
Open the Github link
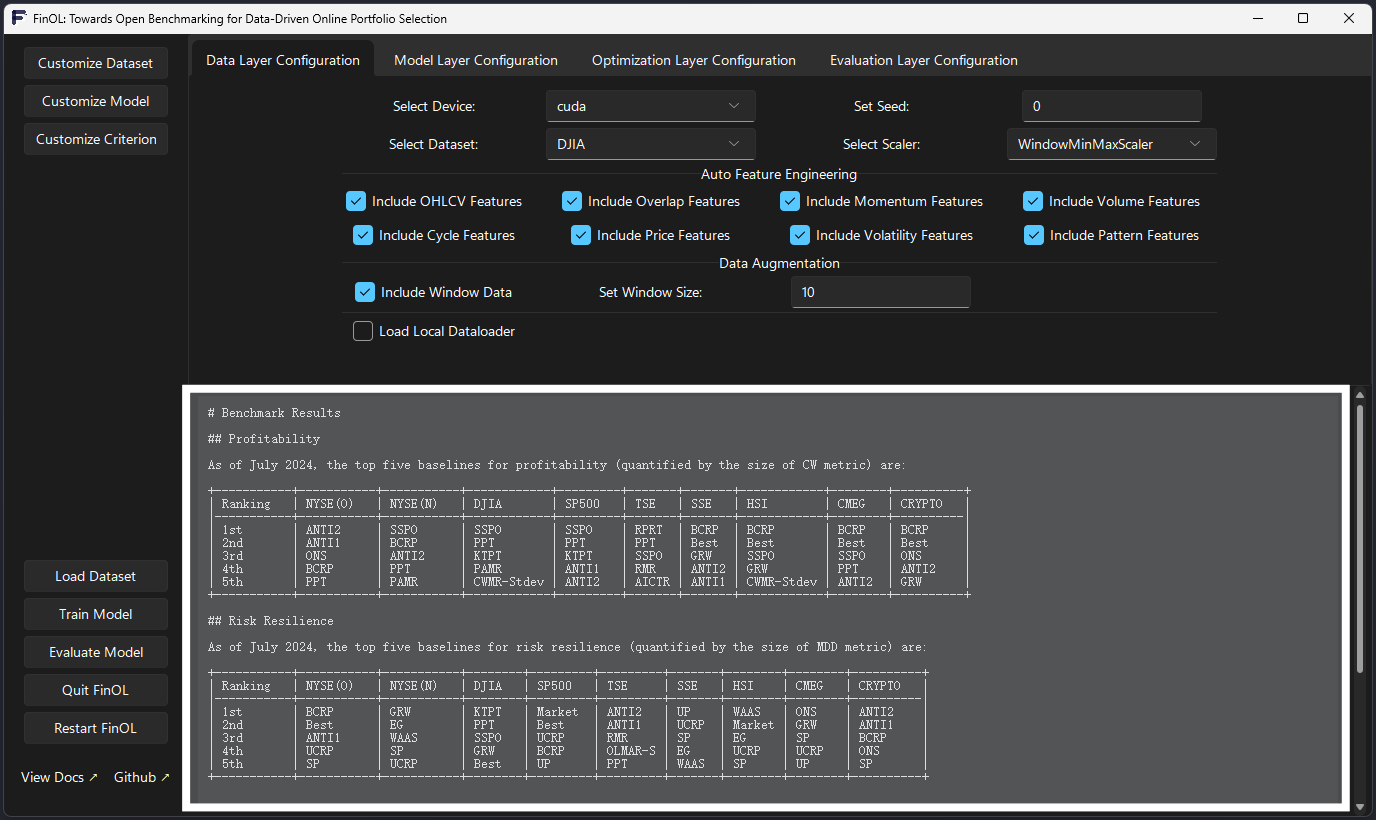[142, 777]
